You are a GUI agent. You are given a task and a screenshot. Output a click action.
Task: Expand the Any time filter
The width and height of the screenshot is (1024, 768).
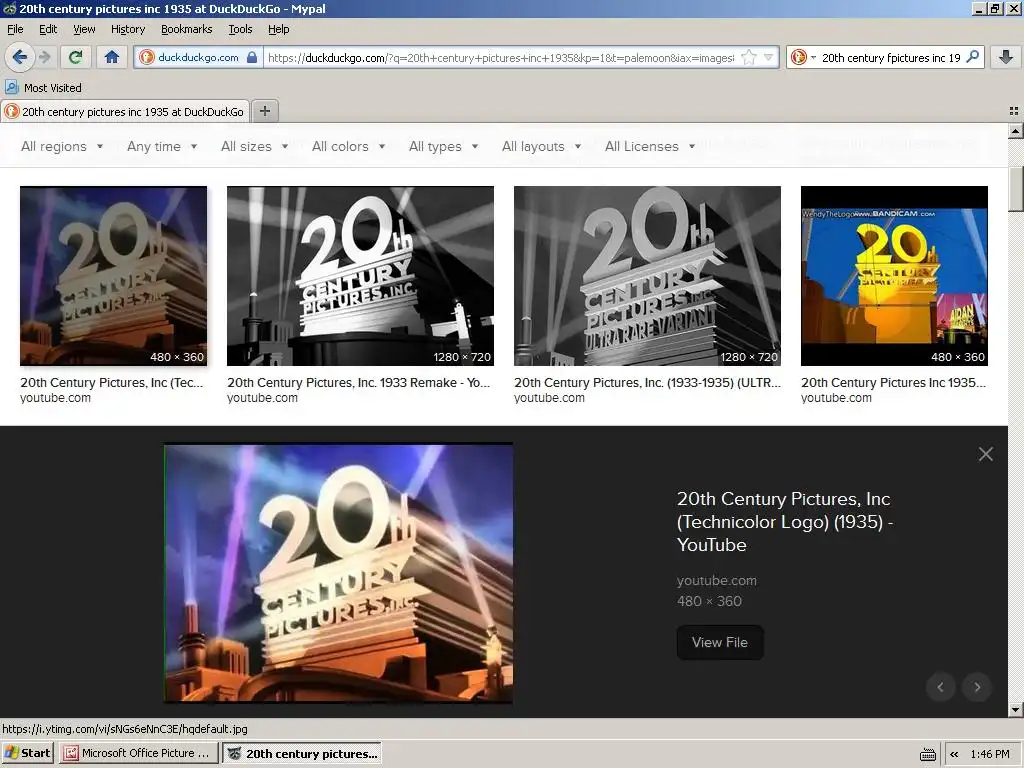[x=162, y=146]
